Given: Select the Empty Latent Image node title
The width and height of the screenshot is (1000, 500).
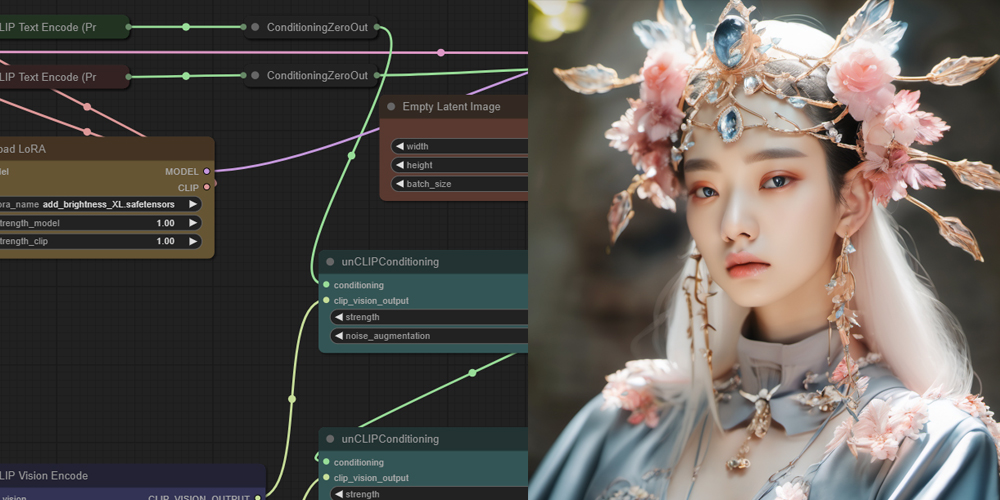Looking at the screenshot, I should 454,107.
